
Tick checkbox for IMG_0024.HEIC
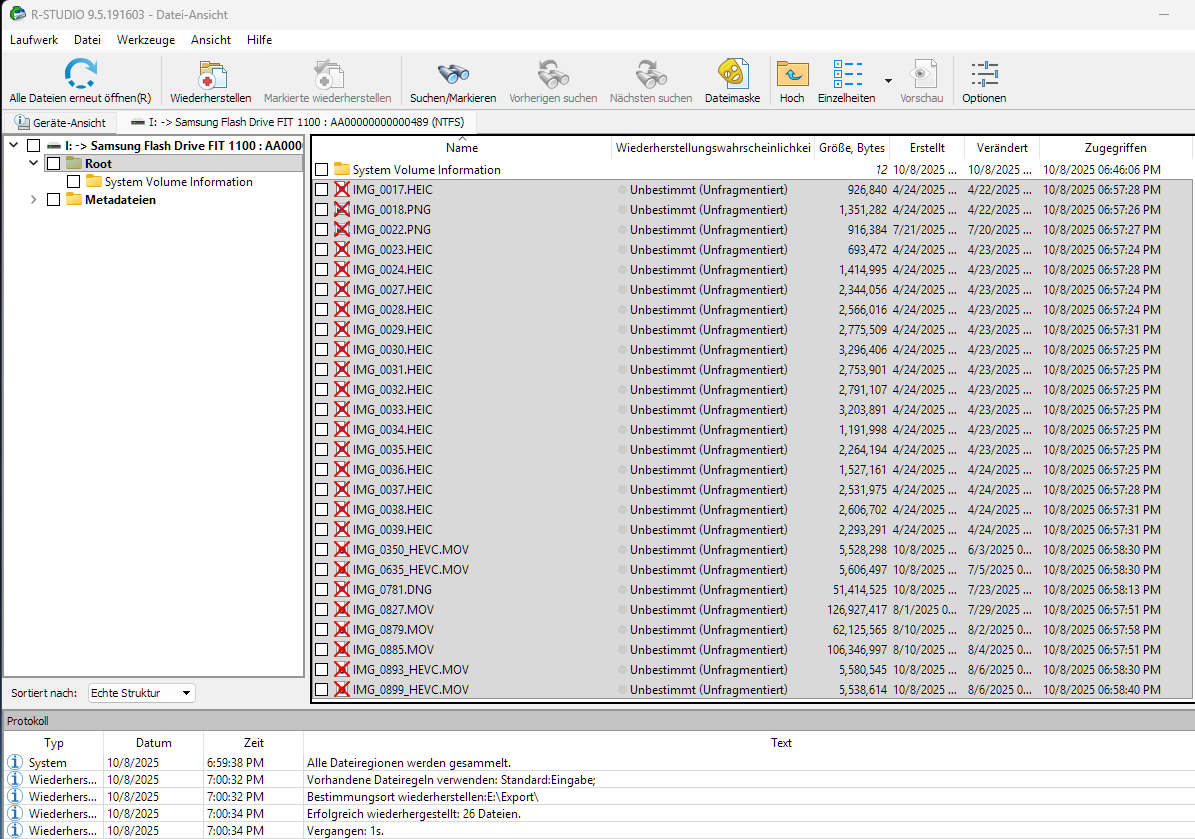322,269
